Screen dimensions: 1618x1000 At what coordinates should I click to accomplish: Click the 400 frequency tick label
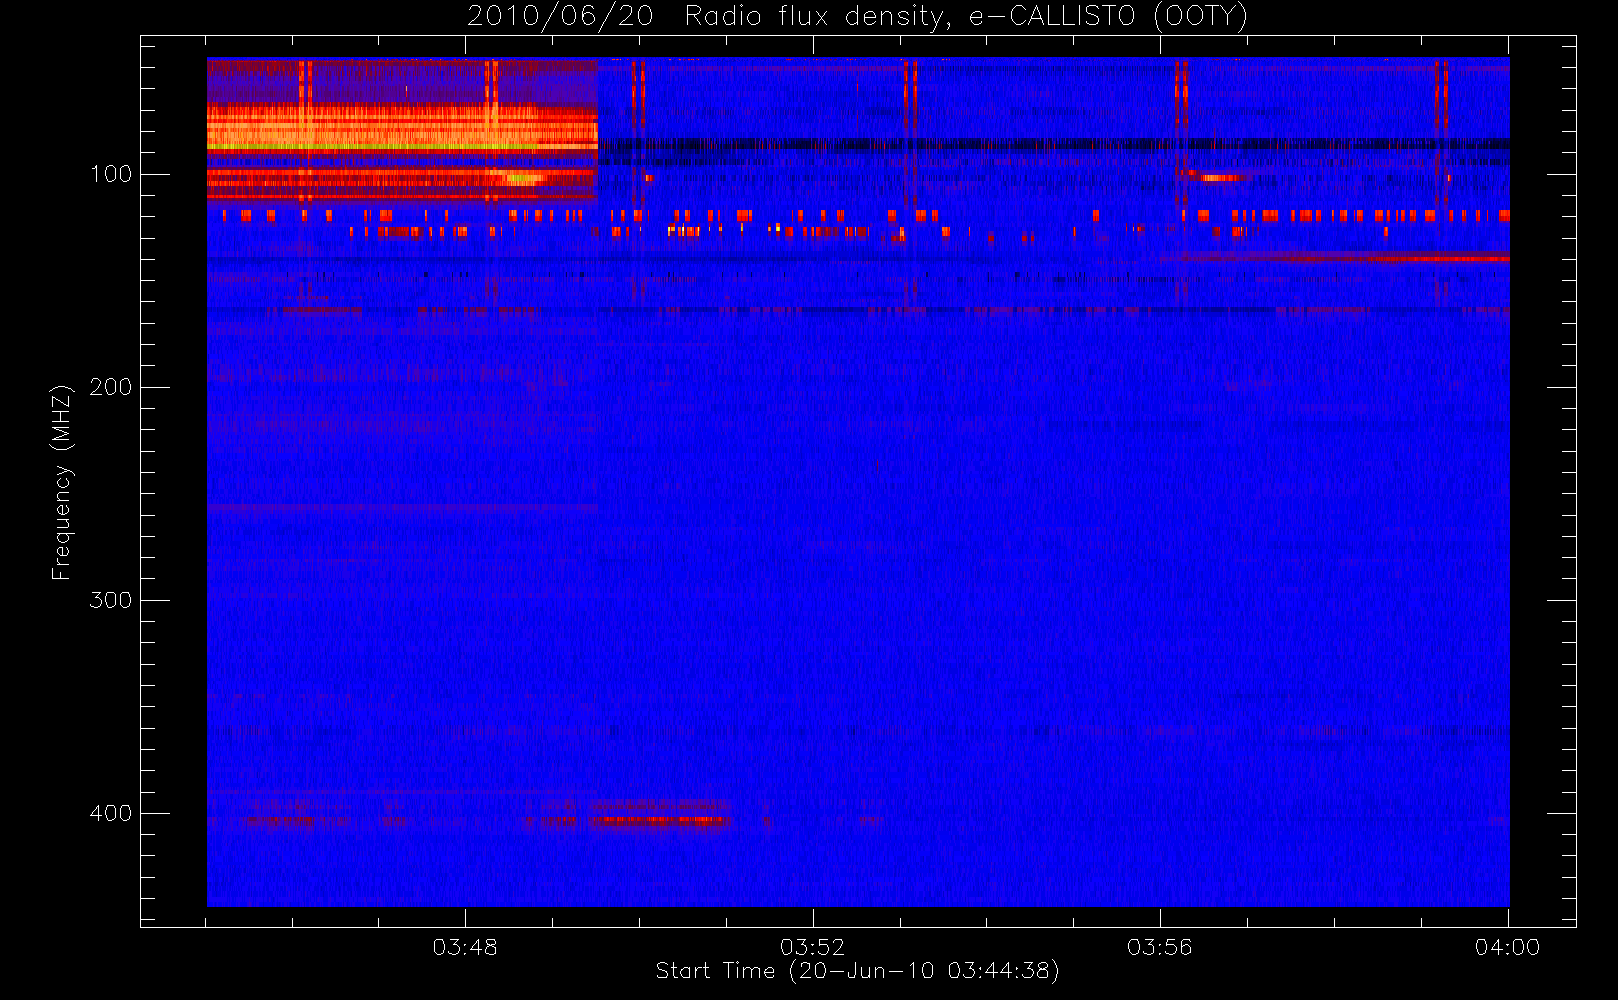point(111,813)
